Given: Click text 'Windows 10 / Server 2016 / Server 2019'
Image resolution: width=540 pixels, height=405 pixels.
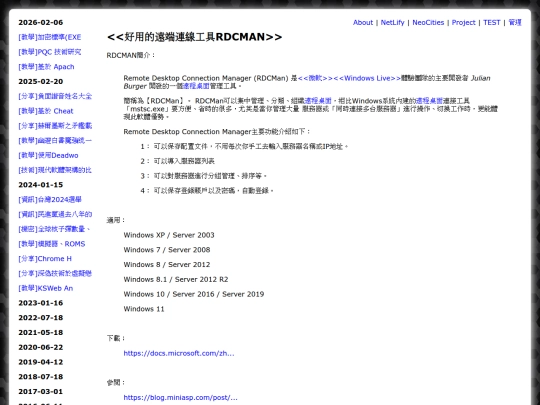Looking at the screenshot, I should pyautogui.click(x=194, y=294).
